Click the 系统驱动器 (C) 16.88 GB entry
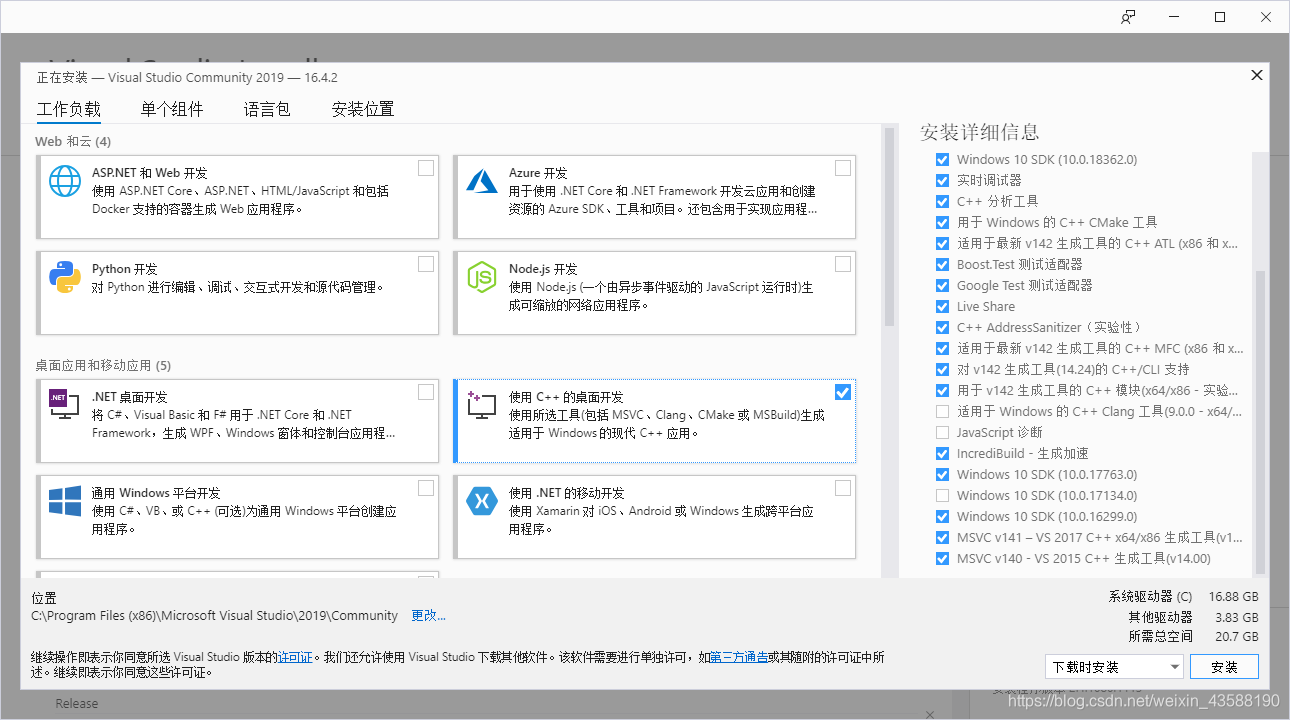The height and width of the screenshot is (720, 1290). (1183, 596)
